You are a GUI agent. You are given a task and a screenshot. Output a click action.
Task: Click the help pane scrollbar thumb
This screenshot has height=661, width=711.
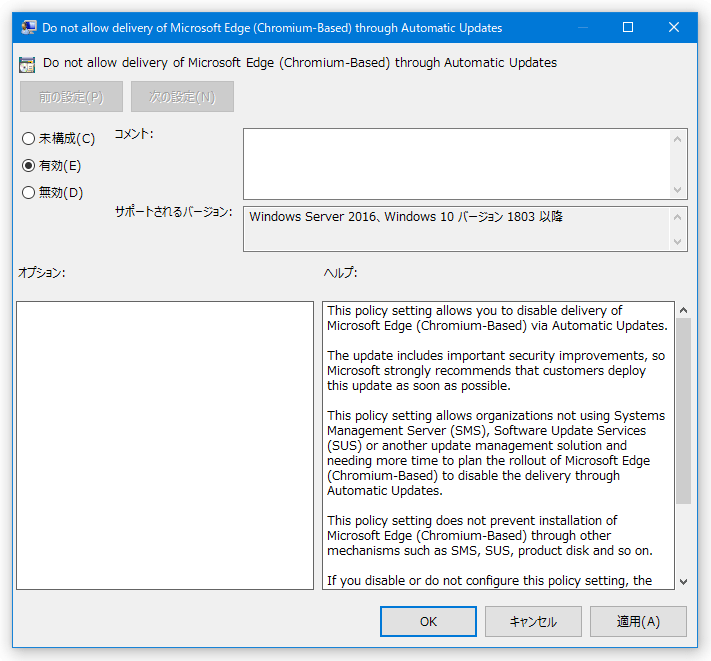click(684, 411)
